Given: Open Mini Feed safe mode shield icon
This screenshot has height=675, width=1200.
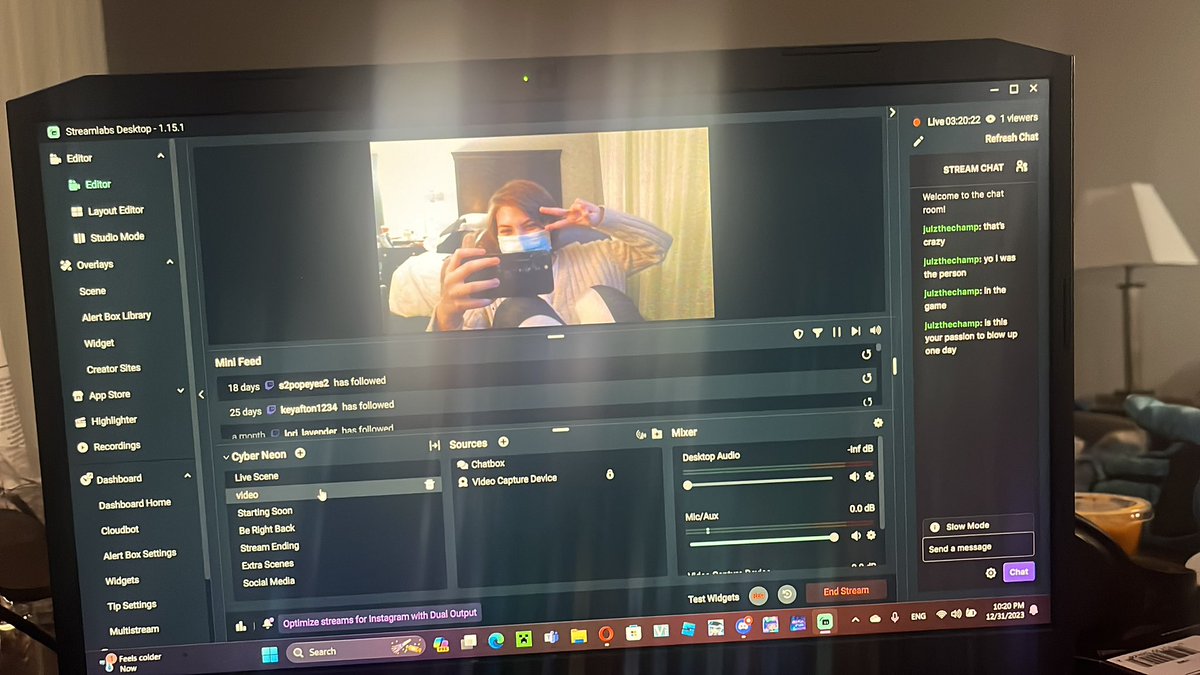Looking at the screenshot, I should [x=798, y=333].
